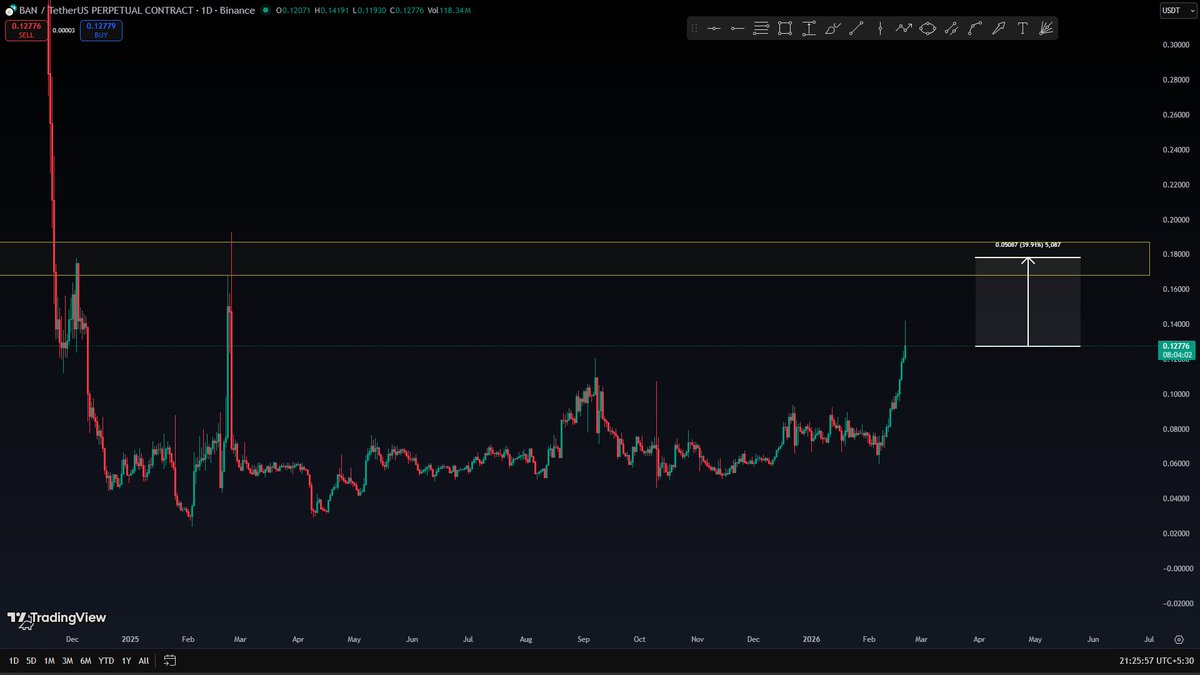Select the Path arrow tool

pos(904,28)
